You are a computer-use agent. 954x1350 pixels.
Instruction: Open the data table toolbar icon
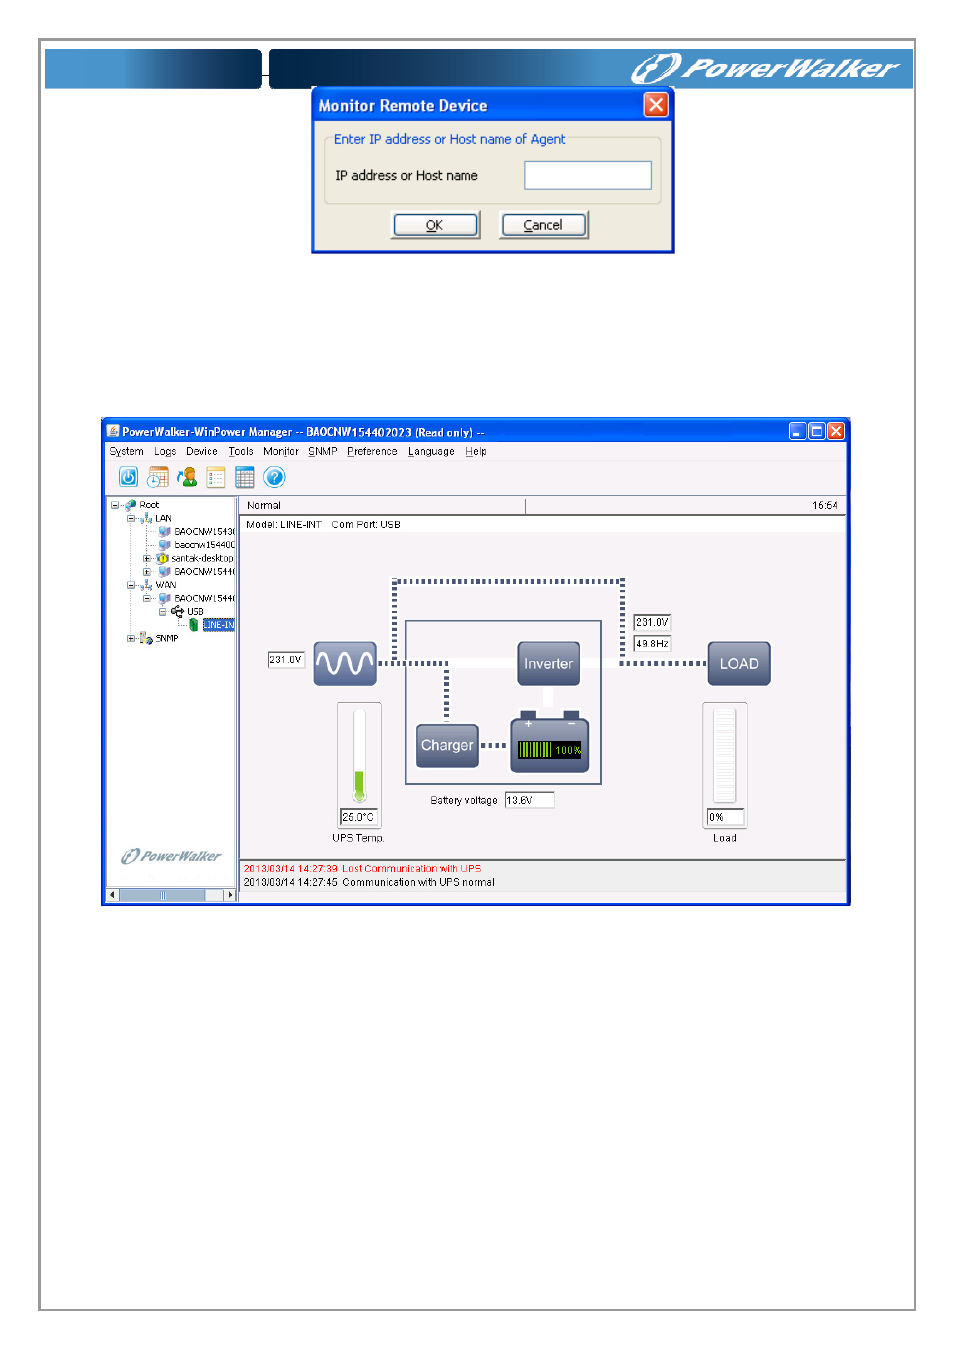(x=245, y=477)
